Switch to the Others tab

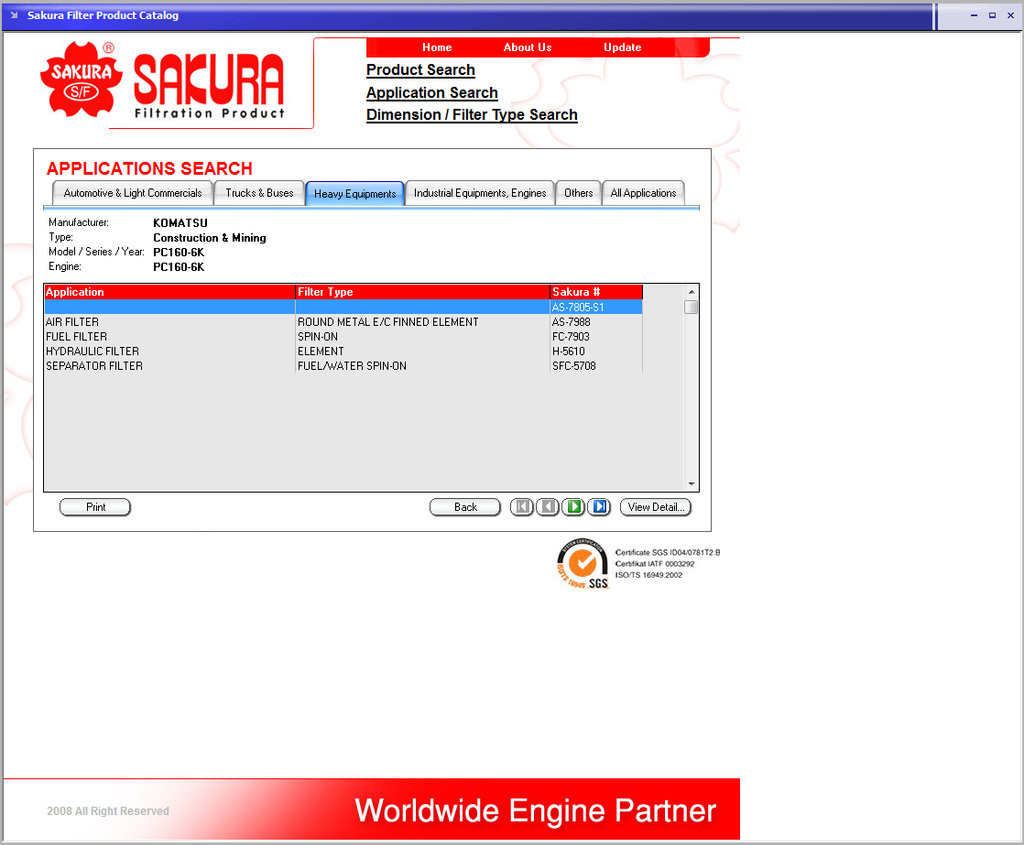(579, 193)
